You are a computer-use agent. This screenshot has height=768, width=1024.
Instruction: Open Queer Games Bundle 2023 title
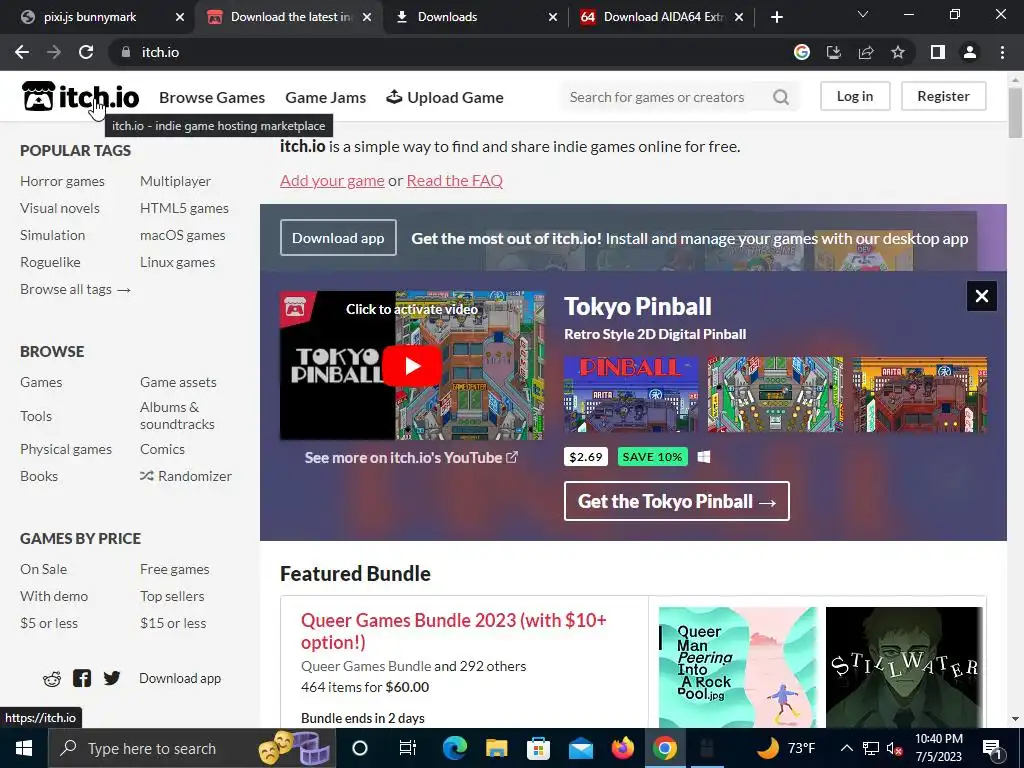(454, 631)
